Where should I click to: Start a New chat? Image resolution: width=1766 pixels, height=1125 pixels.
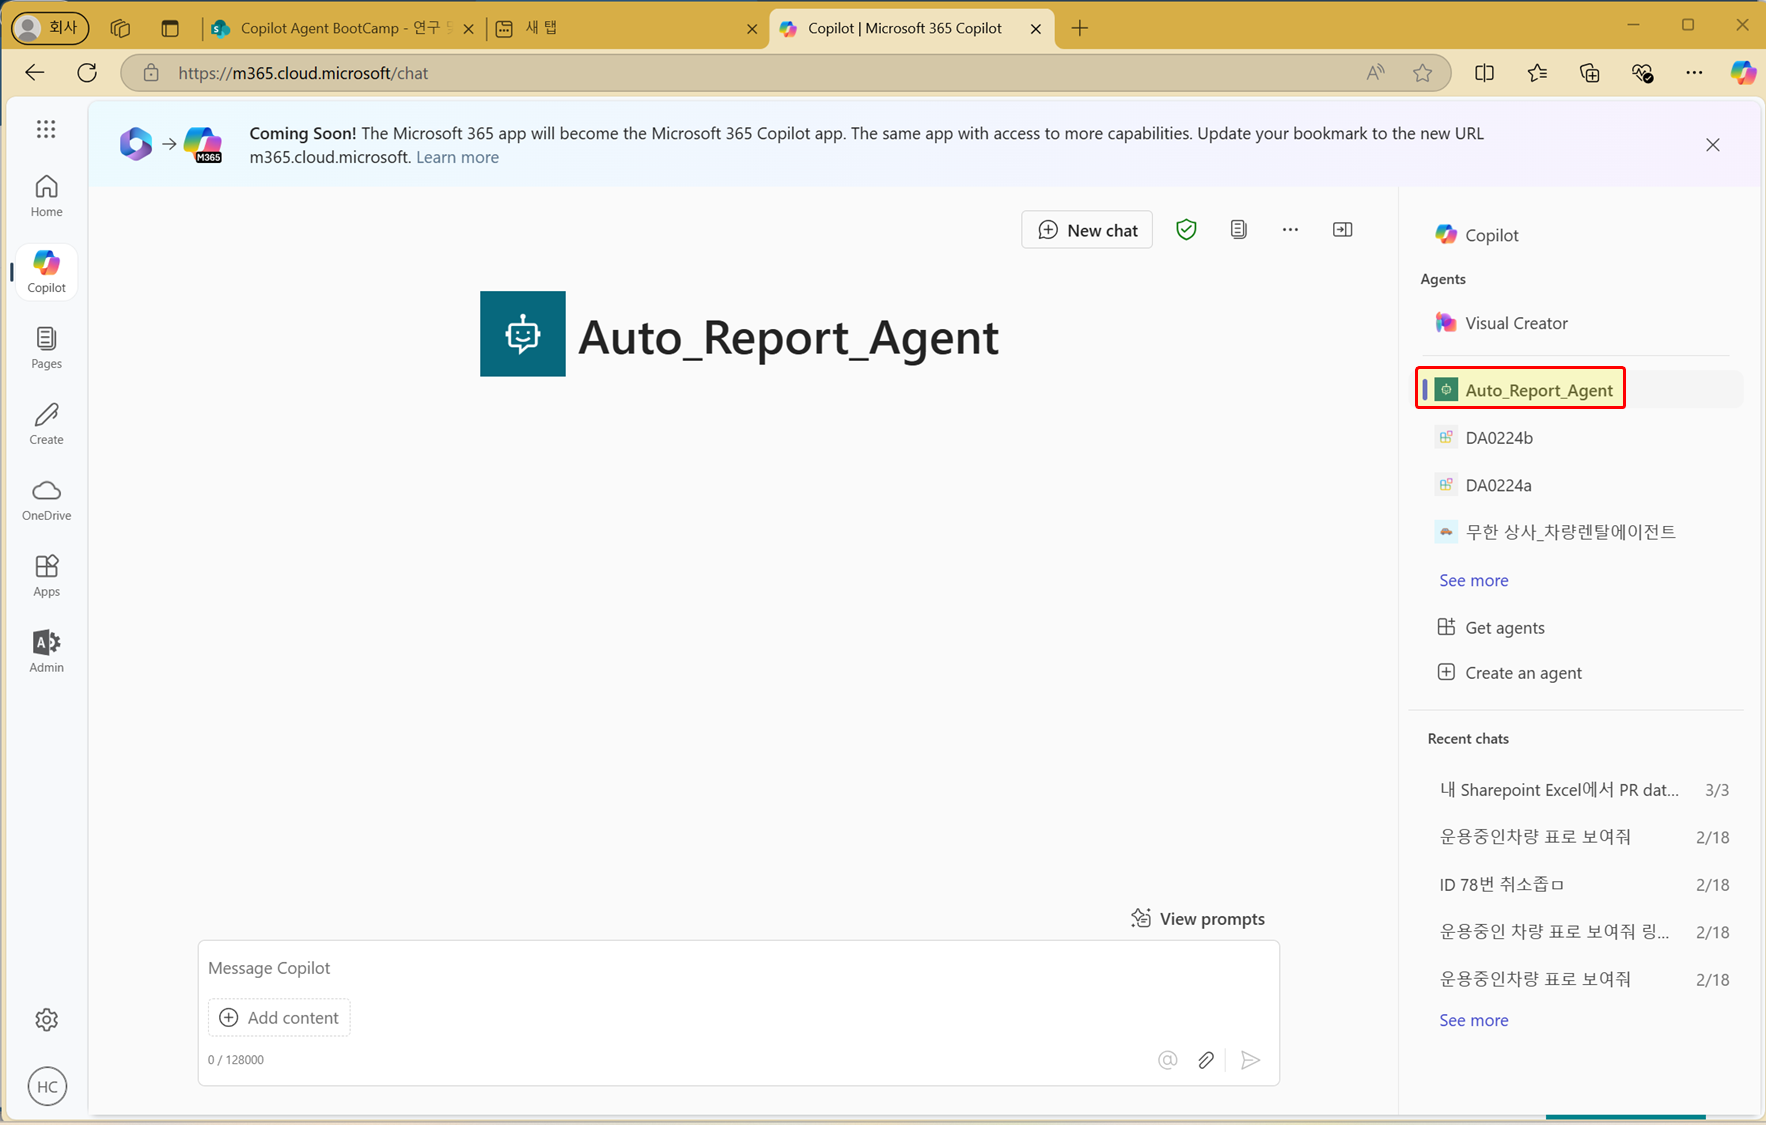point(1087,230)
